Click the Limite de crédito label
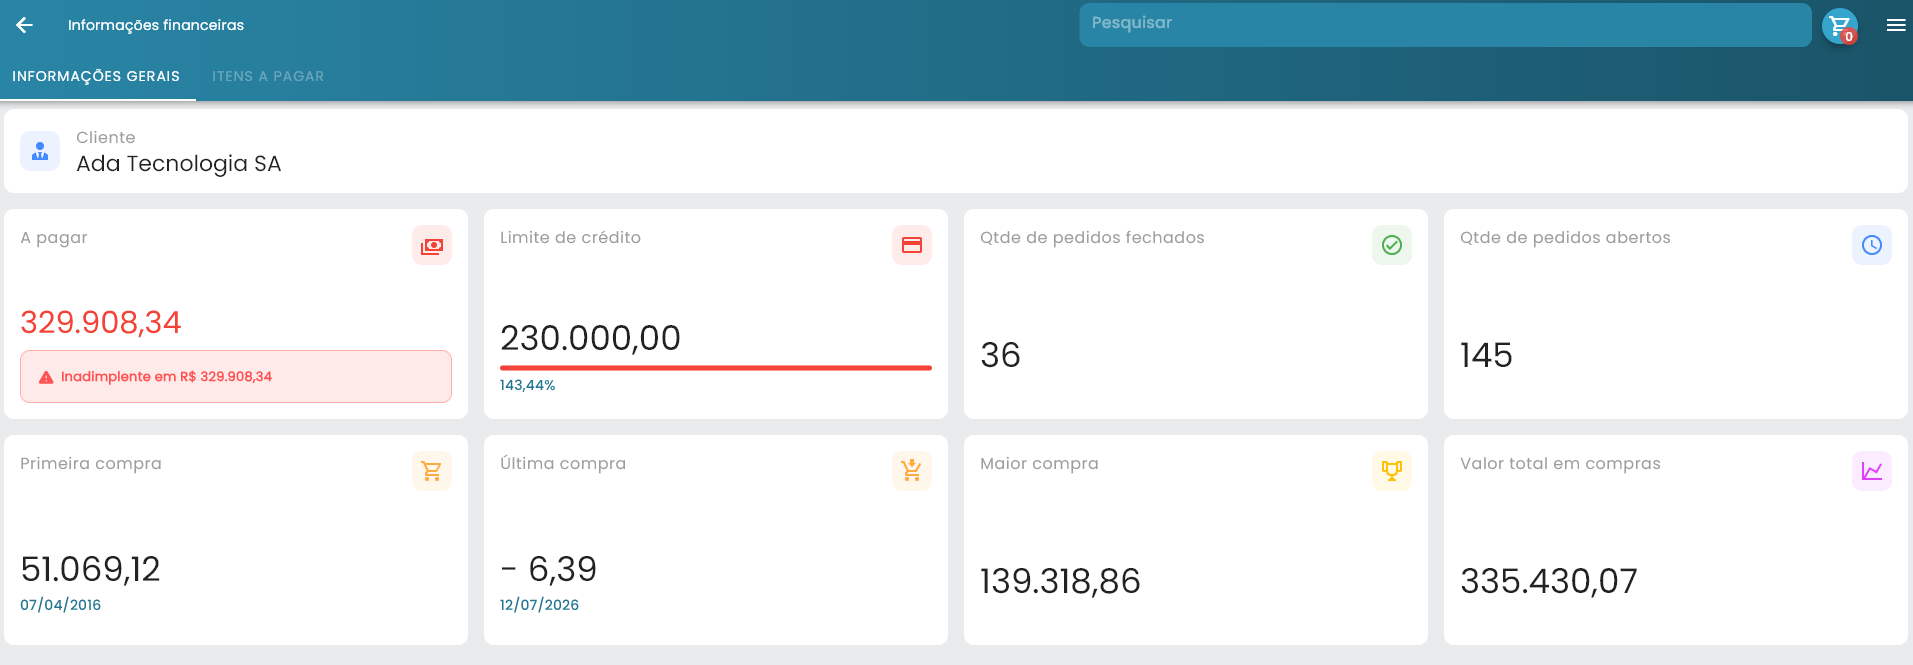 tap(570, 238)
